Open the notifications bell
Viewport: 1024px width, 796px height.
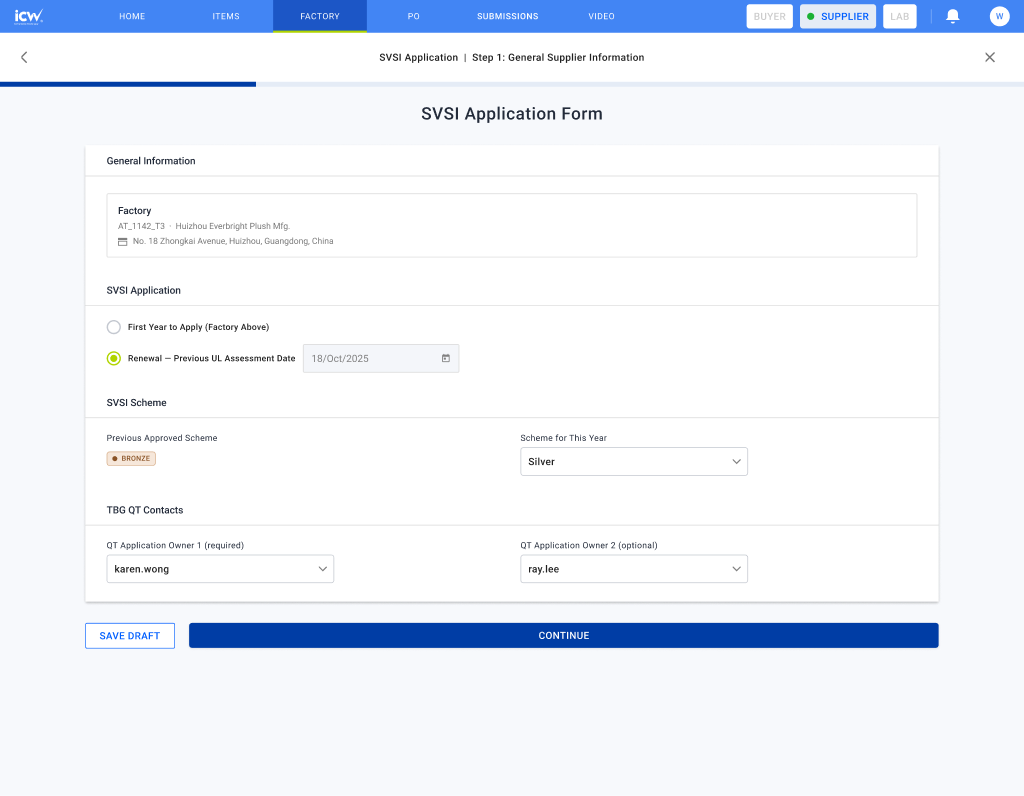(x=953, y=16)
